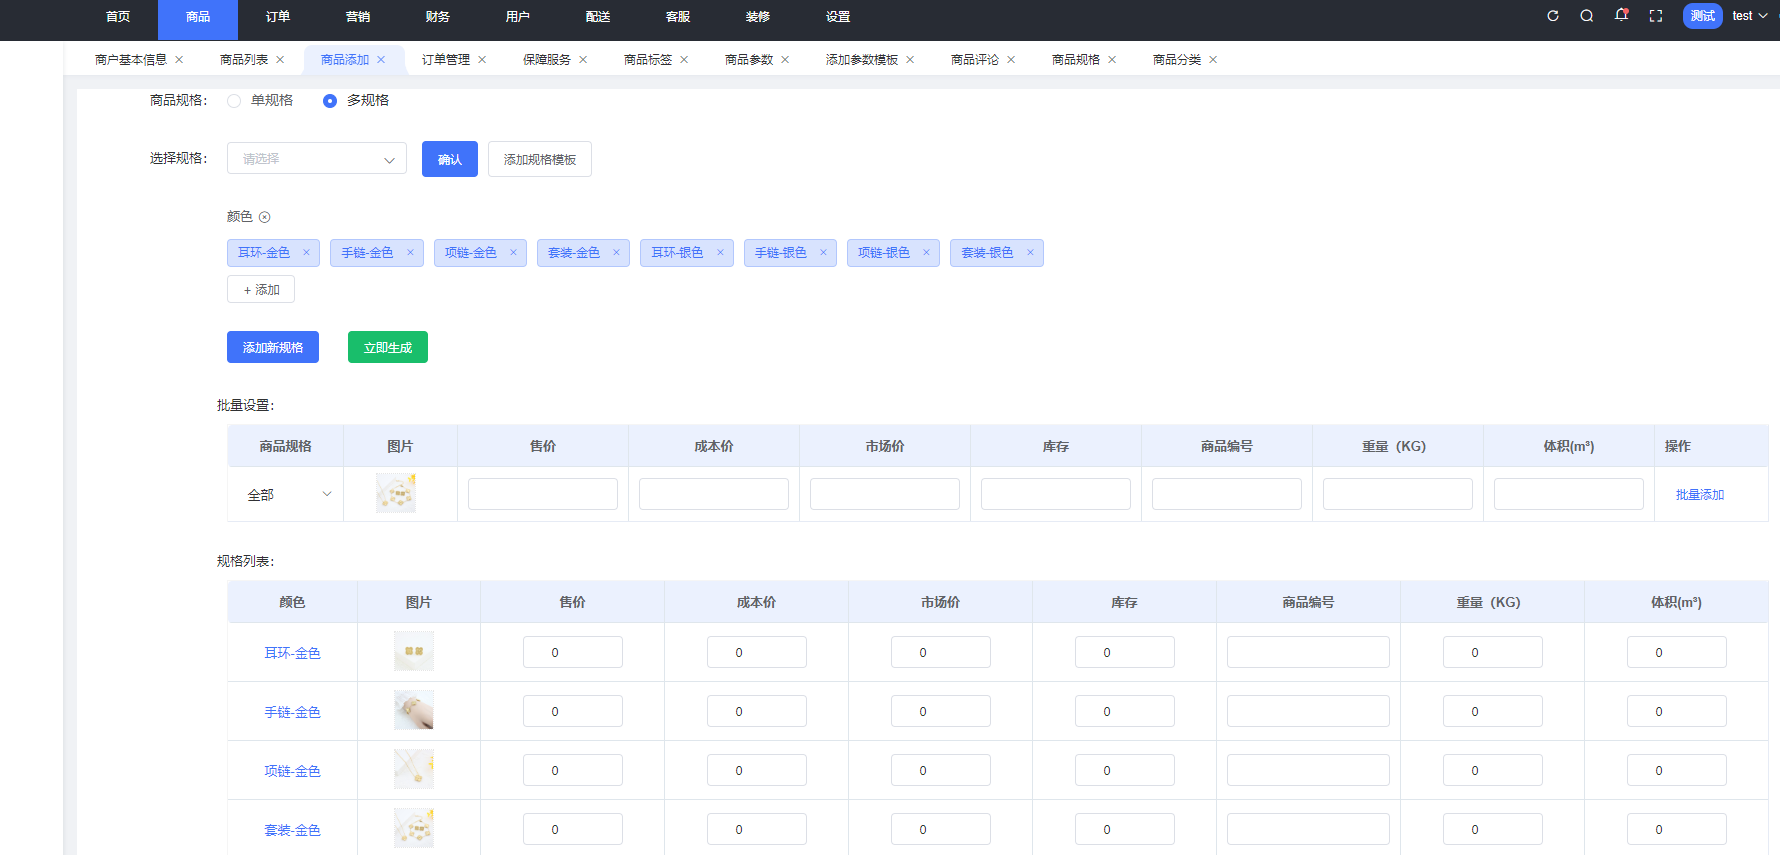Click the 耳环-金色 row image thumbnail
Viewport: 1780px width, 855px height.
[414, 651]
